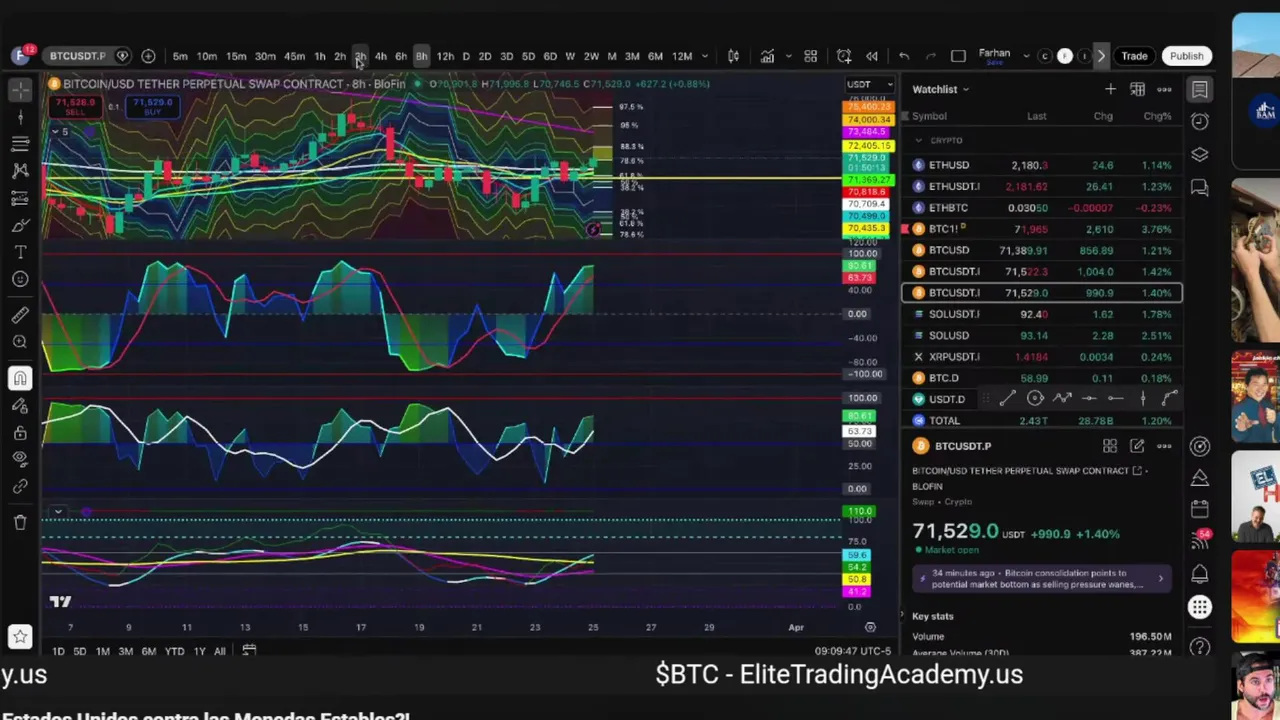Select the Text annotation tool
1280x720 pixels.
20,252
